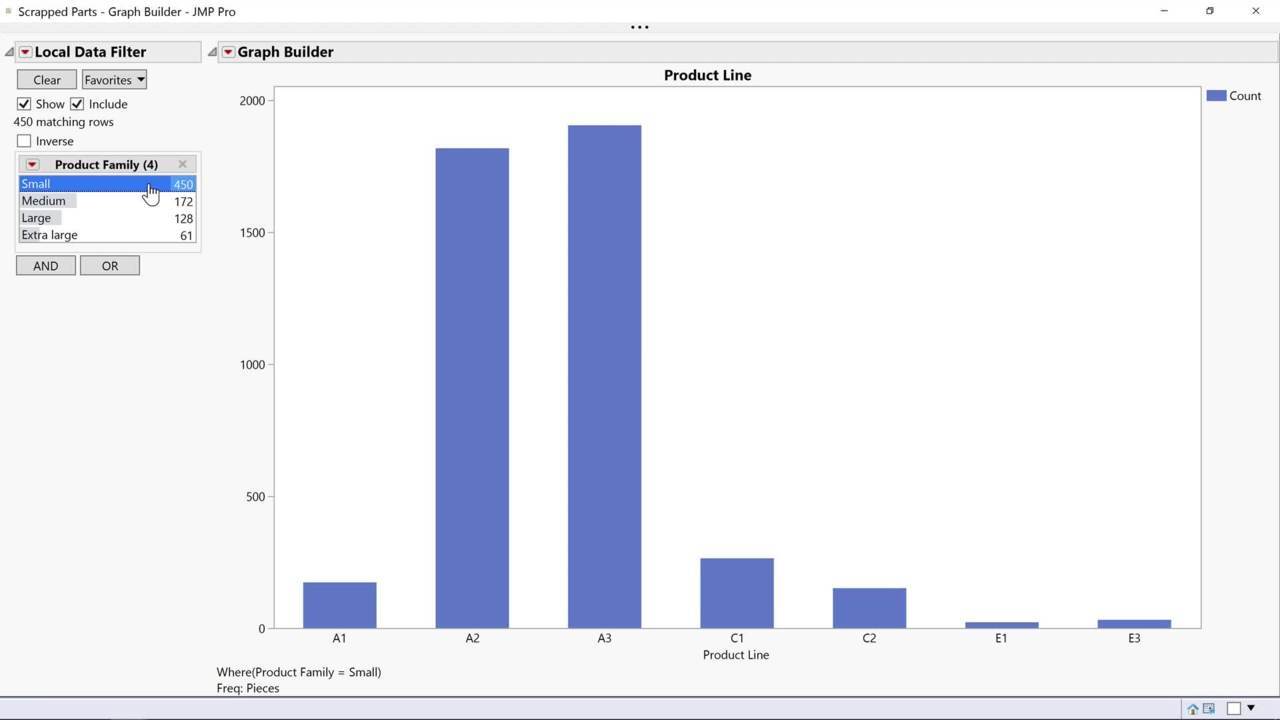Click the AND button
Viewport: 1280px width, 720px height.
[45, 266]
